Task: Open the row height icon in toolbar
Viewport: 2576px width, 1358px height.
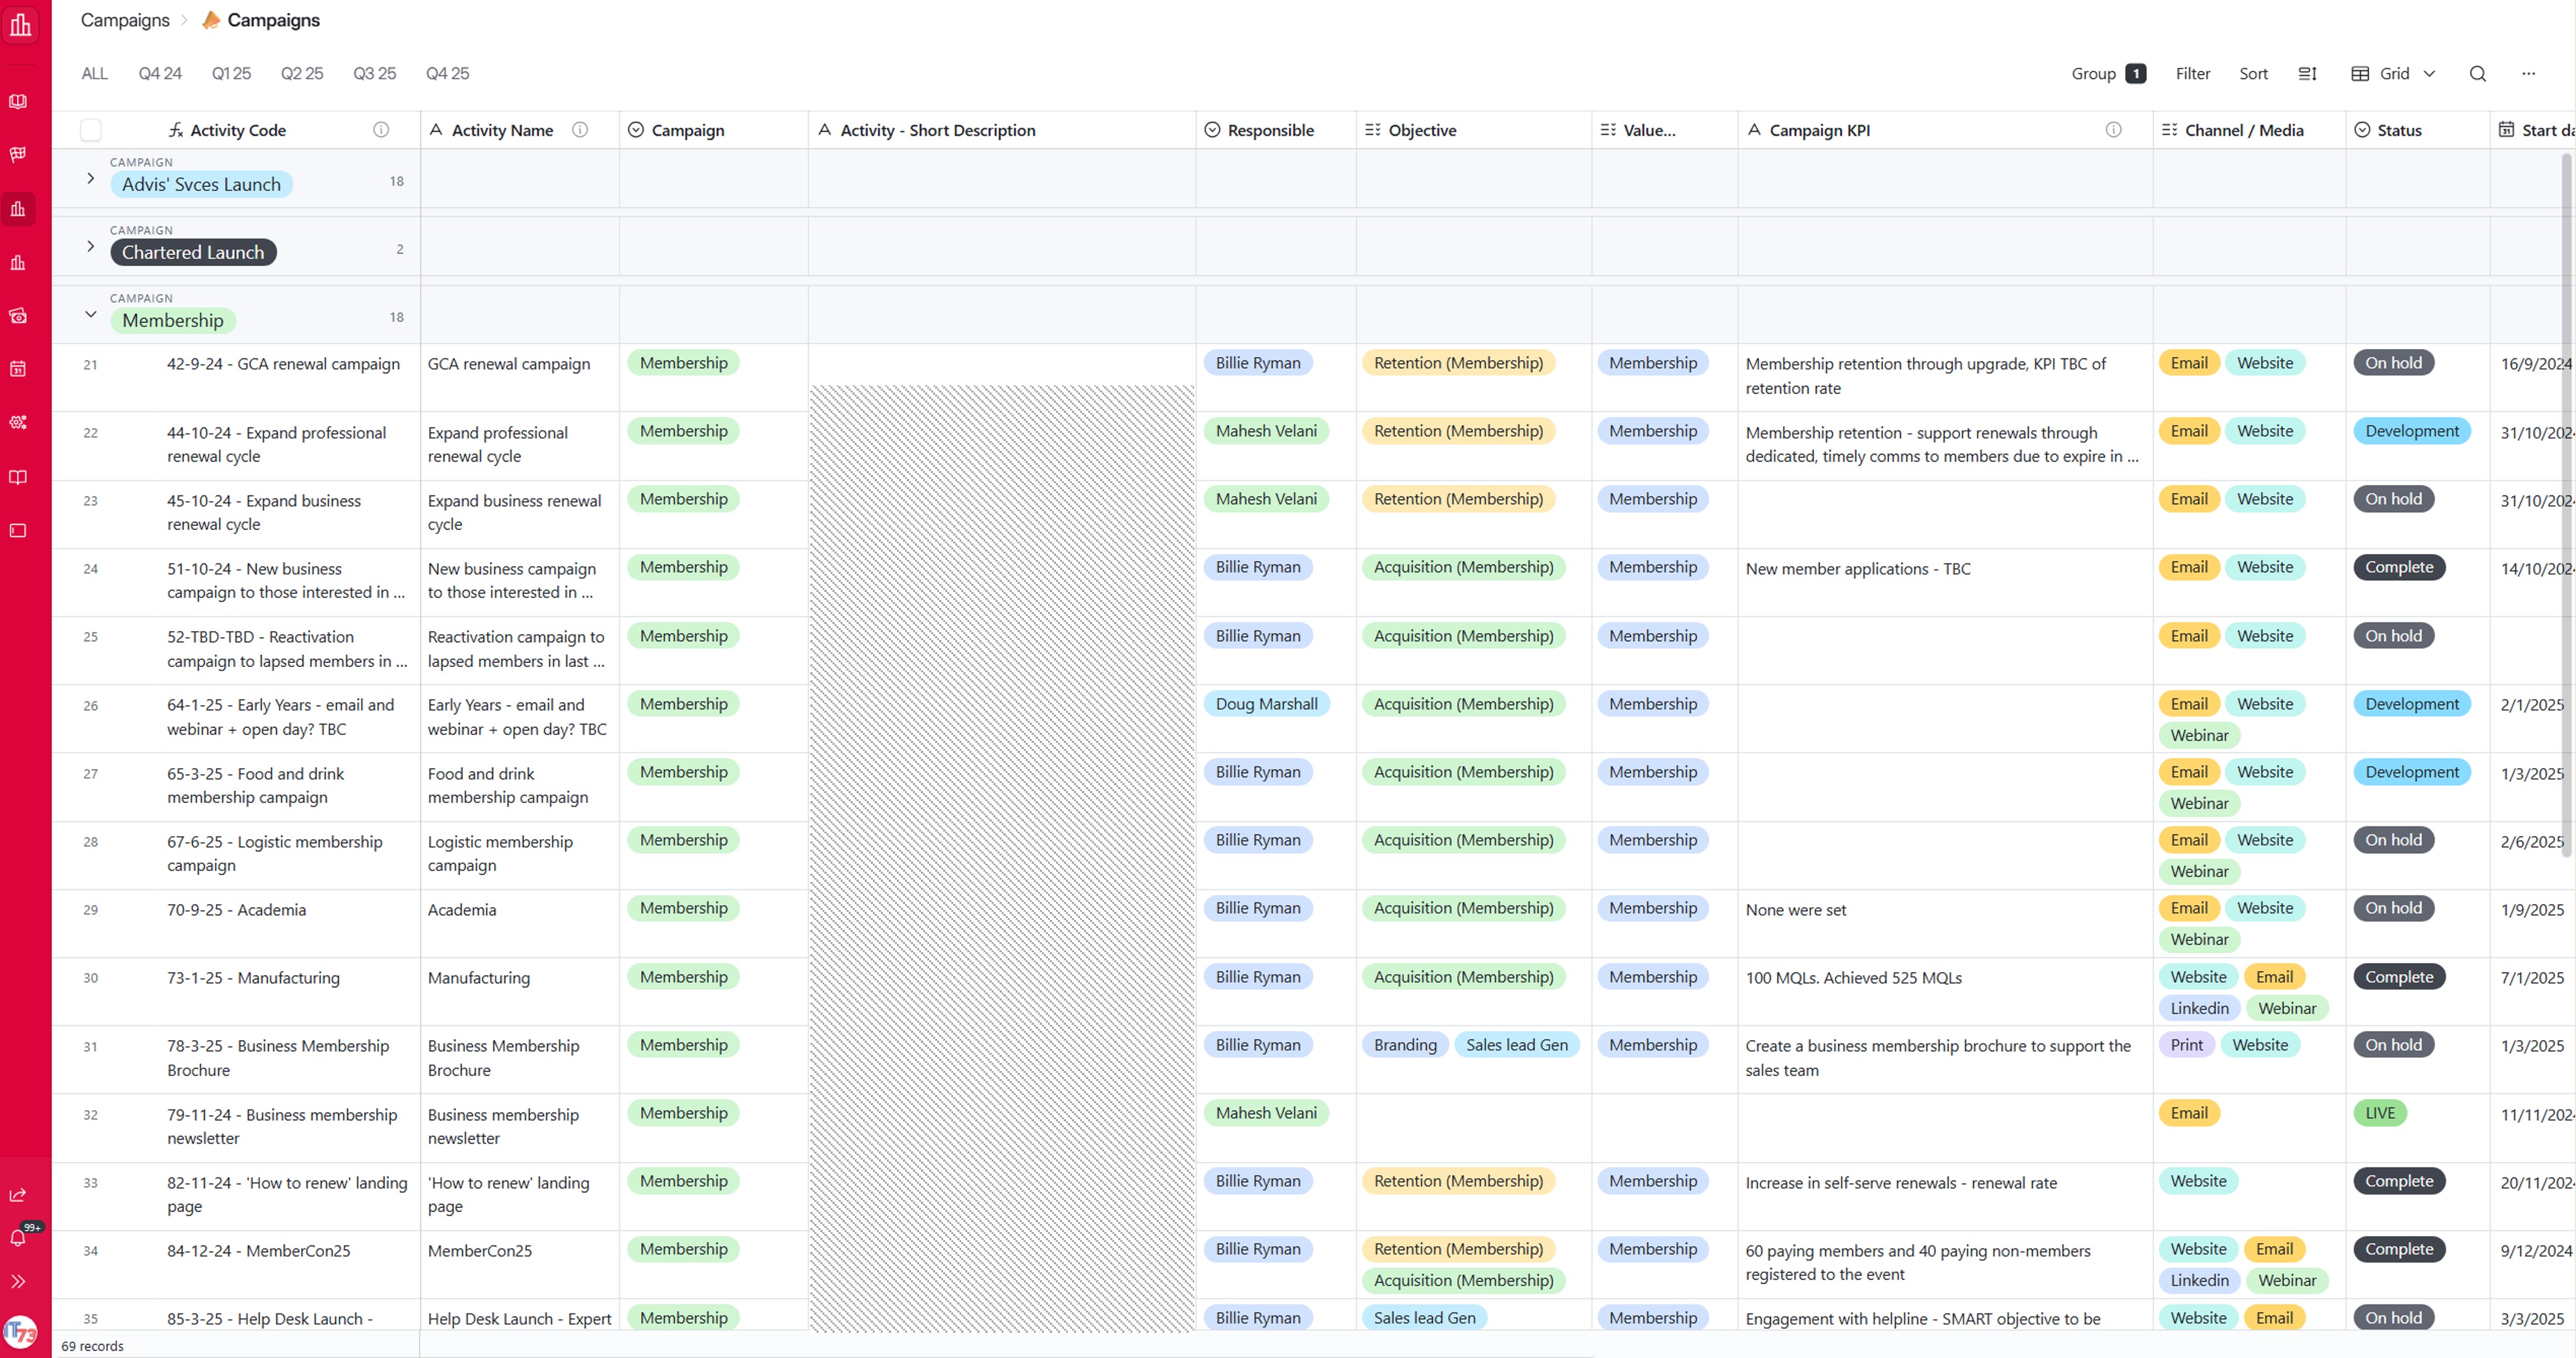Action: [2307, 73]
